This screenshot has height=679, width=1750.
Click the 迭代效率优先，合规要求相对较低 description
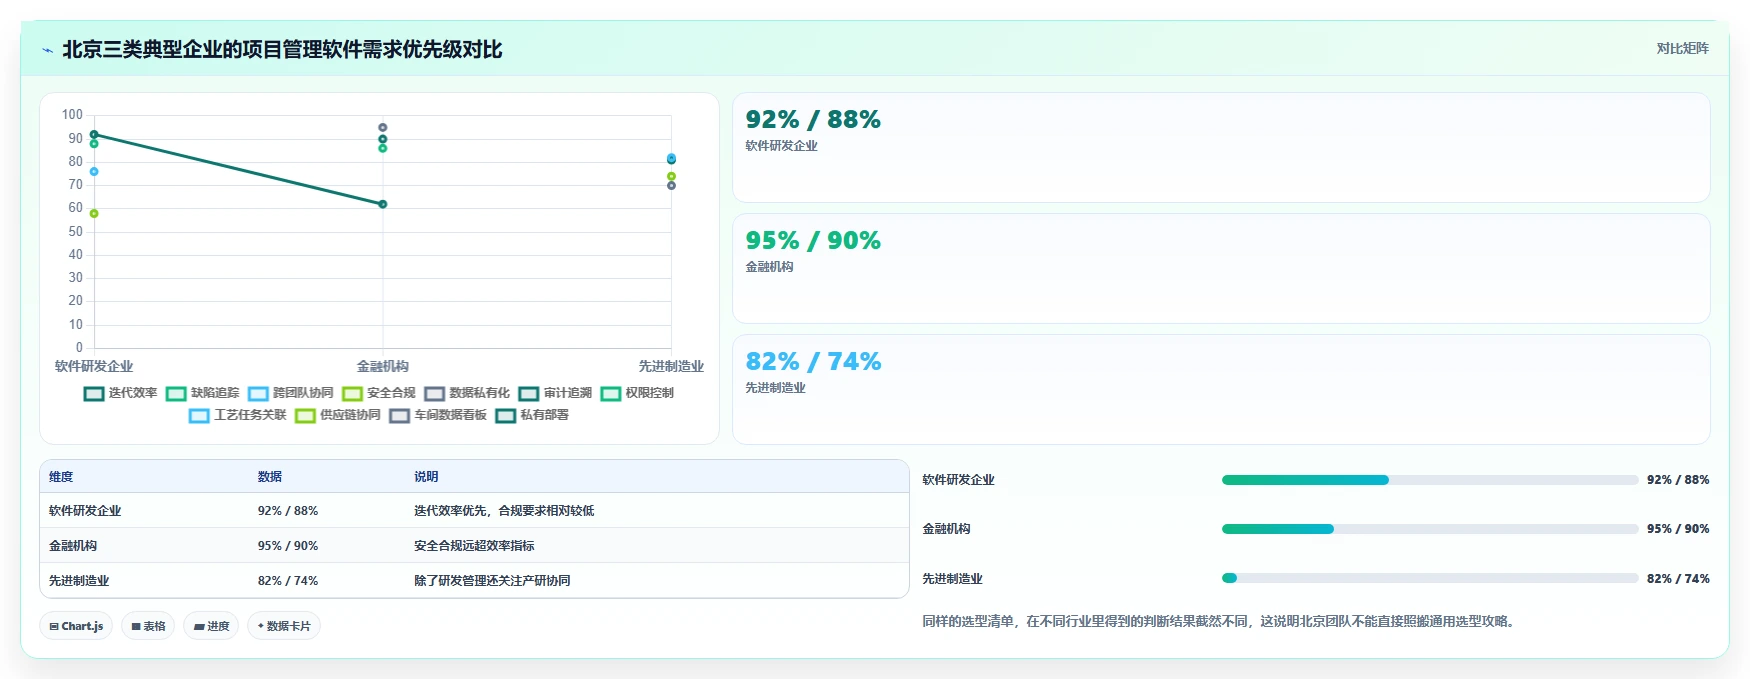[x=504, y=511]
